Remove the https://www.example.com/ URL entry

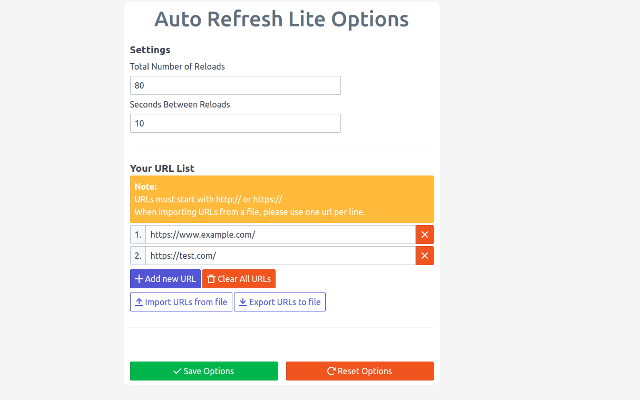tap(424, 234)
